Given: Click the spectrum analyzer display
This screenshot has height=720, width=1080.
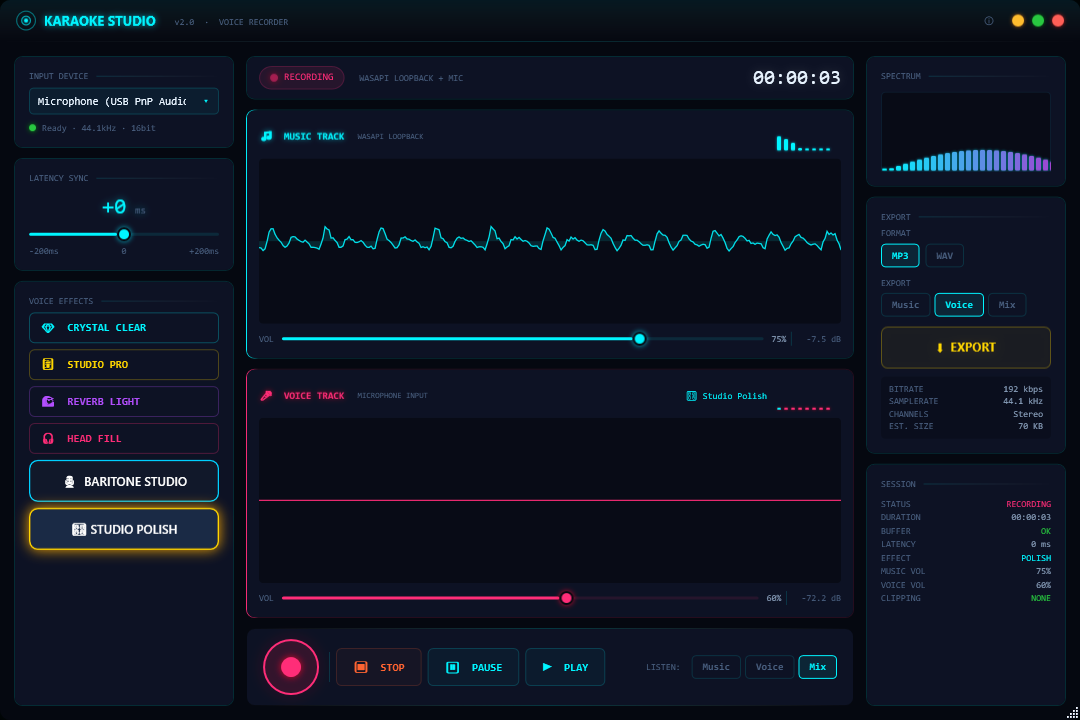Looking at the screenshot, I should pyautogui.click(x=966, y=132).
